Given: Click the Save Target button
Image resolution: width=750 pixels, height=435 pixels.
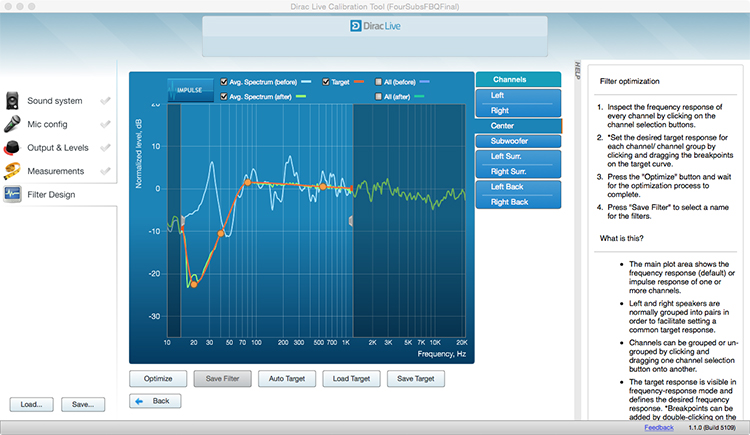Looking at the screenshot, I should (x=416, y=379).
